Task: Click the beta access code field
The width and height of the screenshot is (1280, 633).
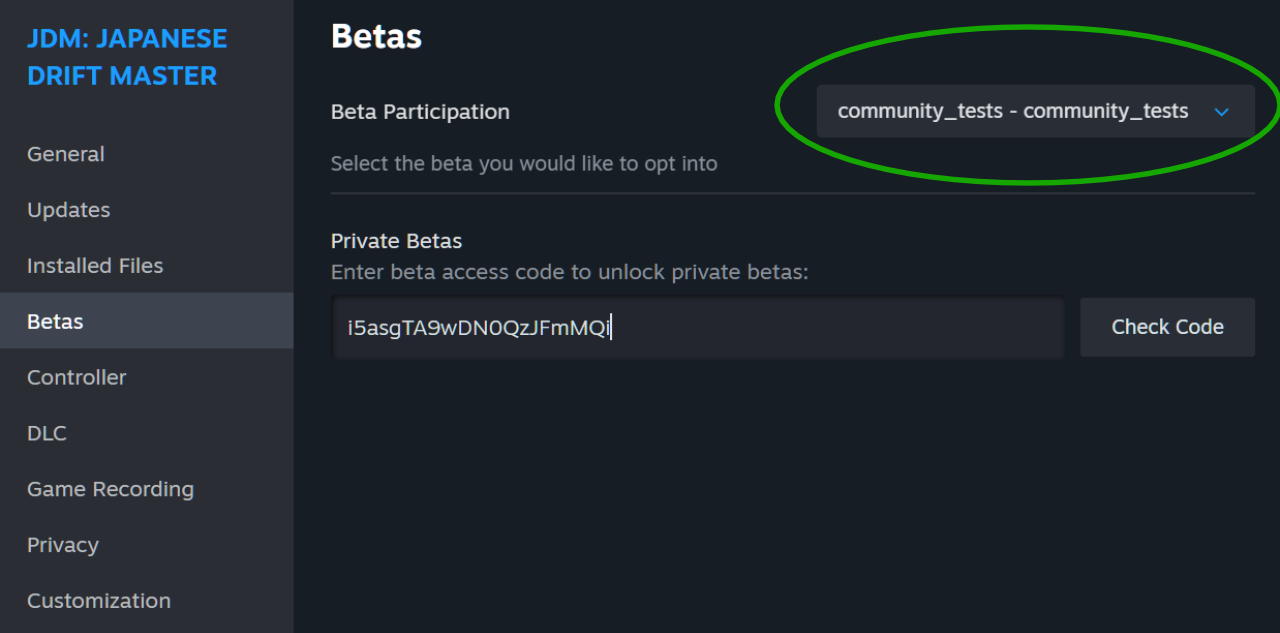Action: click(697, 327)
